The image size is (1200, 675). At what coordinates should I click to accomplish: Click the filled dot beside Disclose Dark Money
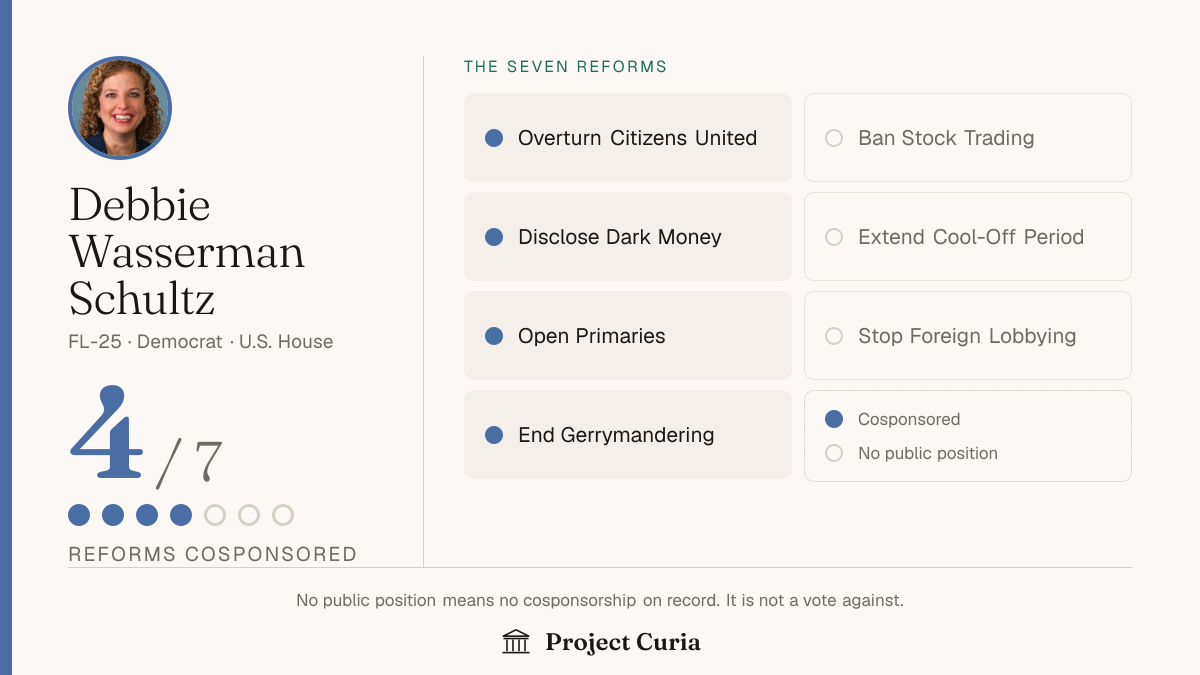[x=494, y=237]
